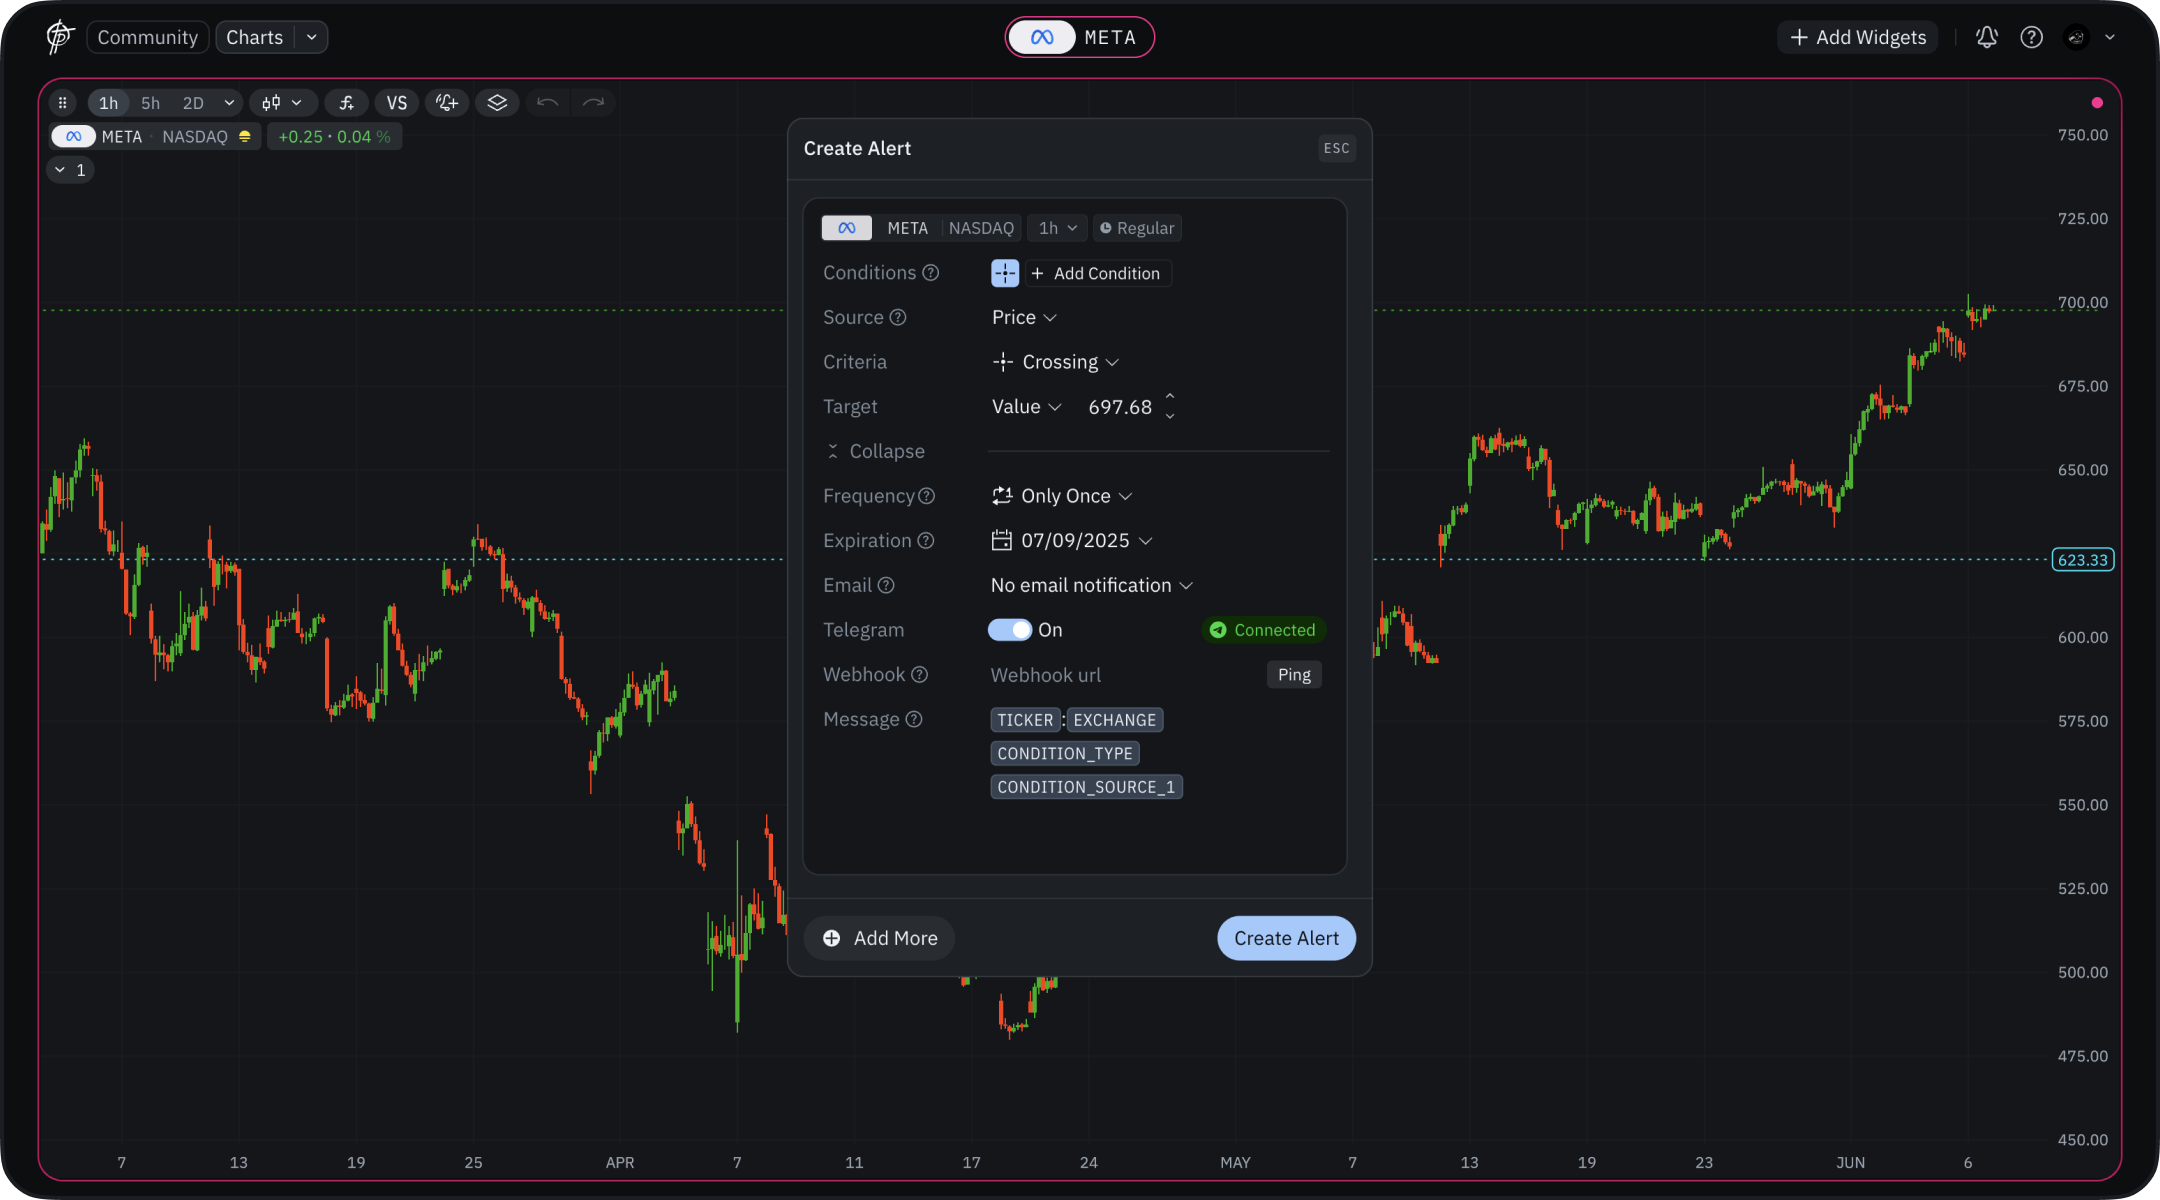Open the email notification dropdown

tap(1091, 585)
